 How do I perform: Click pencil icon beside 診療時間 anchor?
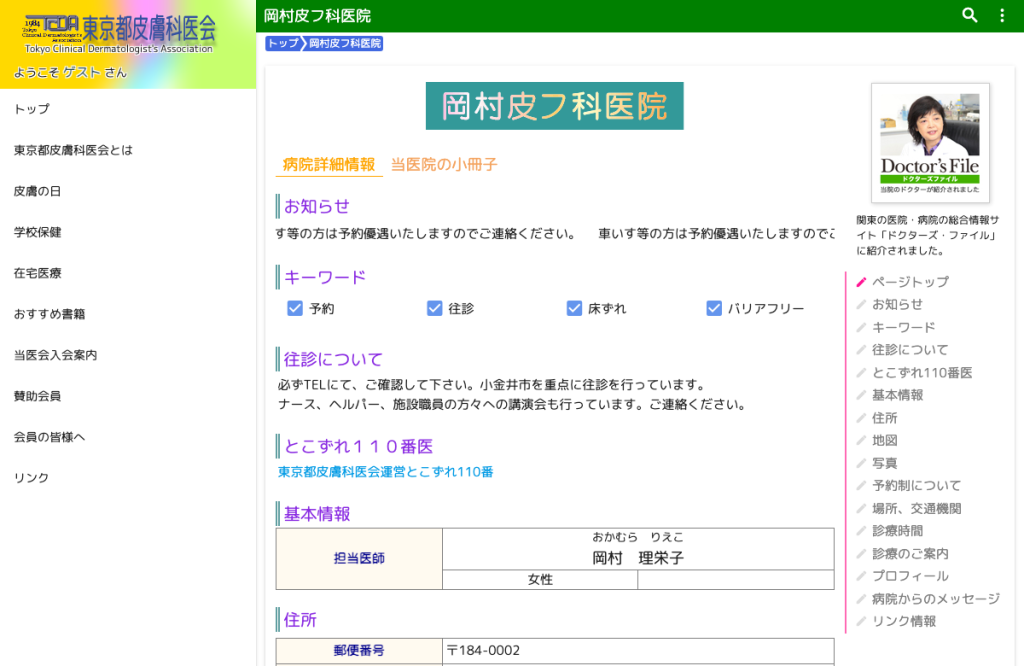pos(861,531)
